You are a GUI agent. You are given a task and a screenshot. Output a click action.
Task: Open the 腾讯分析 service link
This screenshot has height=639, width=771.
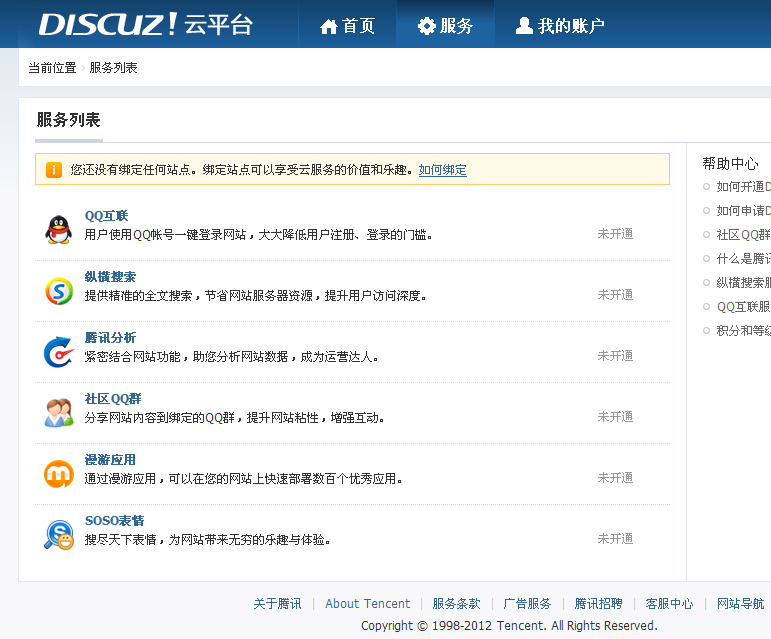[x=110, y=338]
